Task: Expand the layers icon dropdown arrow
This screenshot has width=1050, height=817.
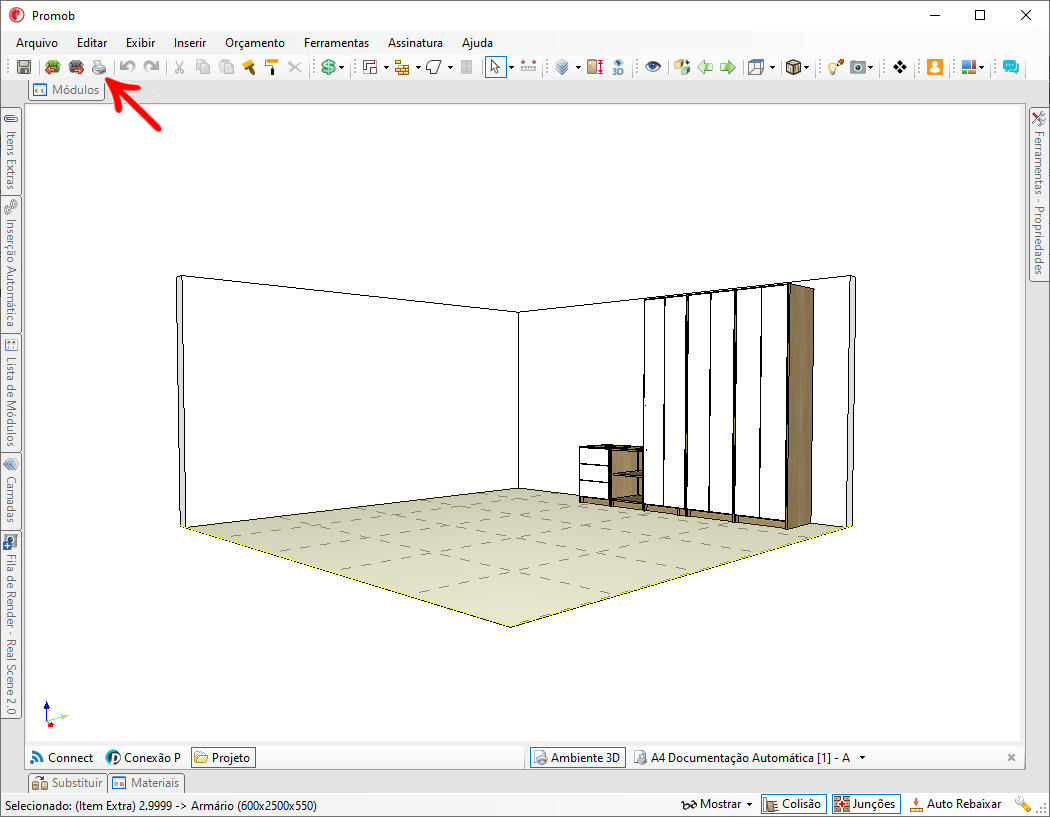Action: point(578,68)
